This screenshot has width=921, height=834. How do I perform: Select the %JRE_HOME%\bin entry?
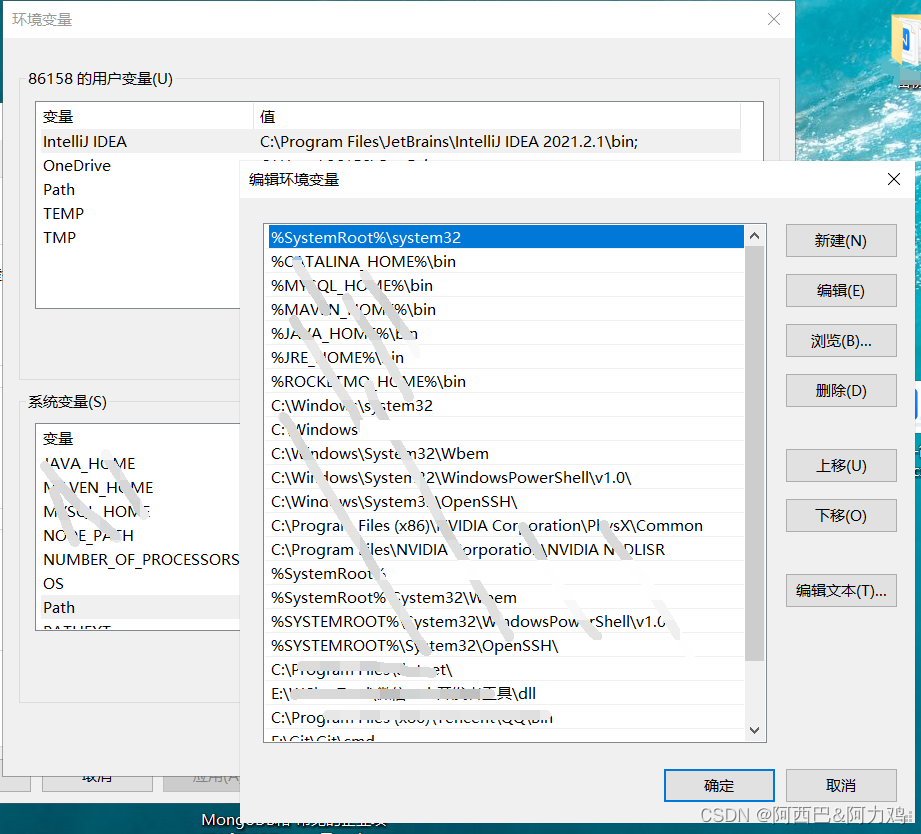tap(506, 358)
